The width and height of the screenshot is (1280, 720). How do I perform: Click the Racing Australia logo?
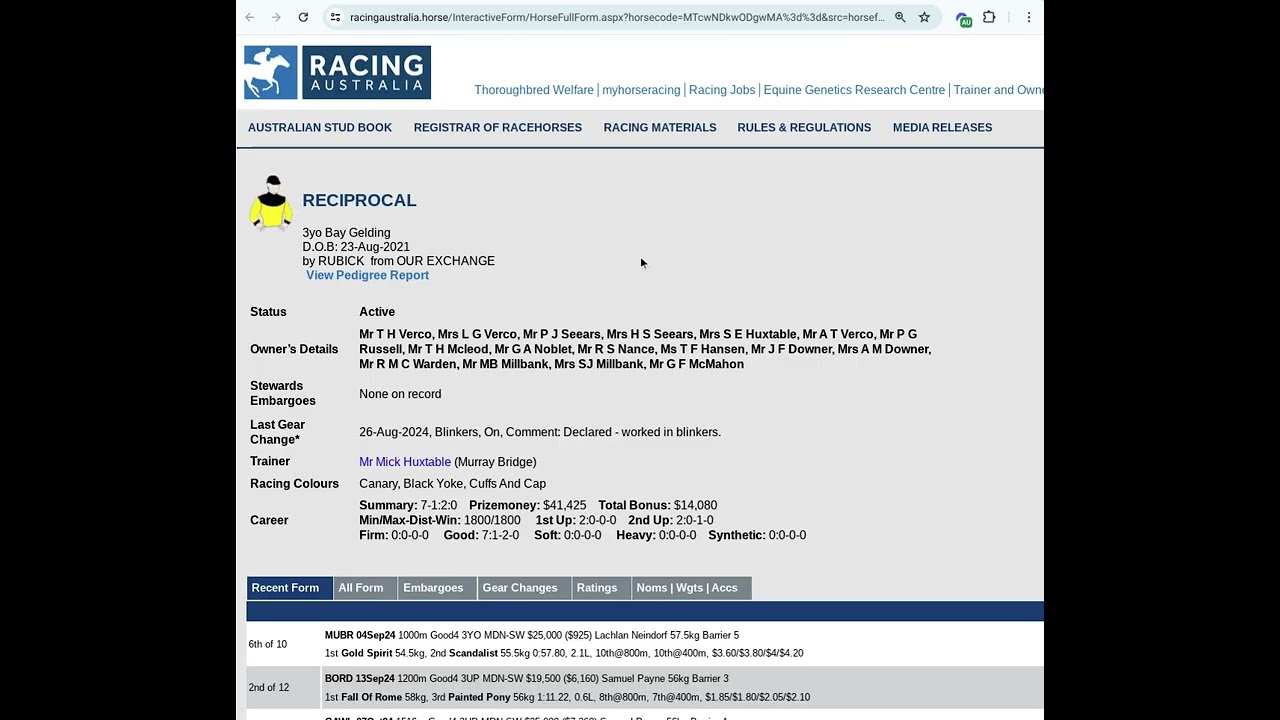[337, 72]
